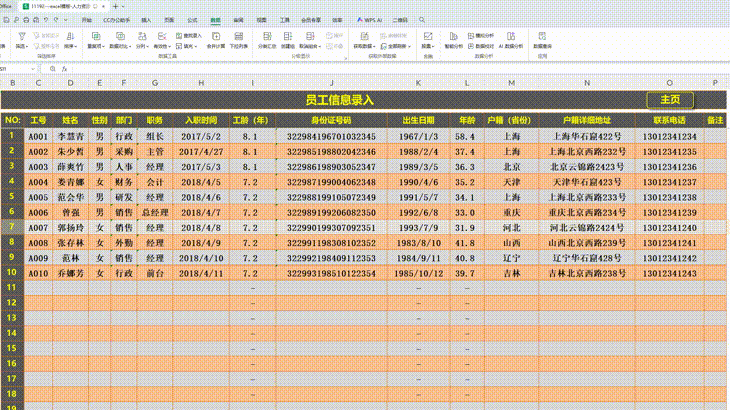Click the search magnifier icon beside tabs
The height and width of the screenshot is (410, 730).
[x=422, y=20]
